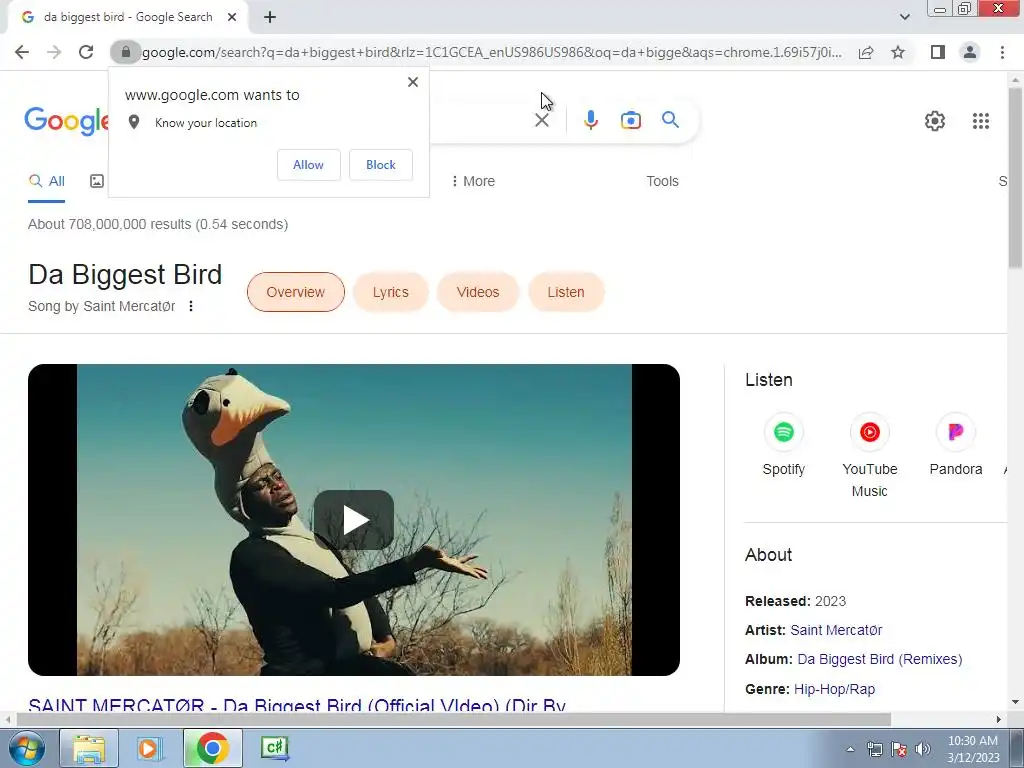Bookmark this page with the star icon

(898, 52)
